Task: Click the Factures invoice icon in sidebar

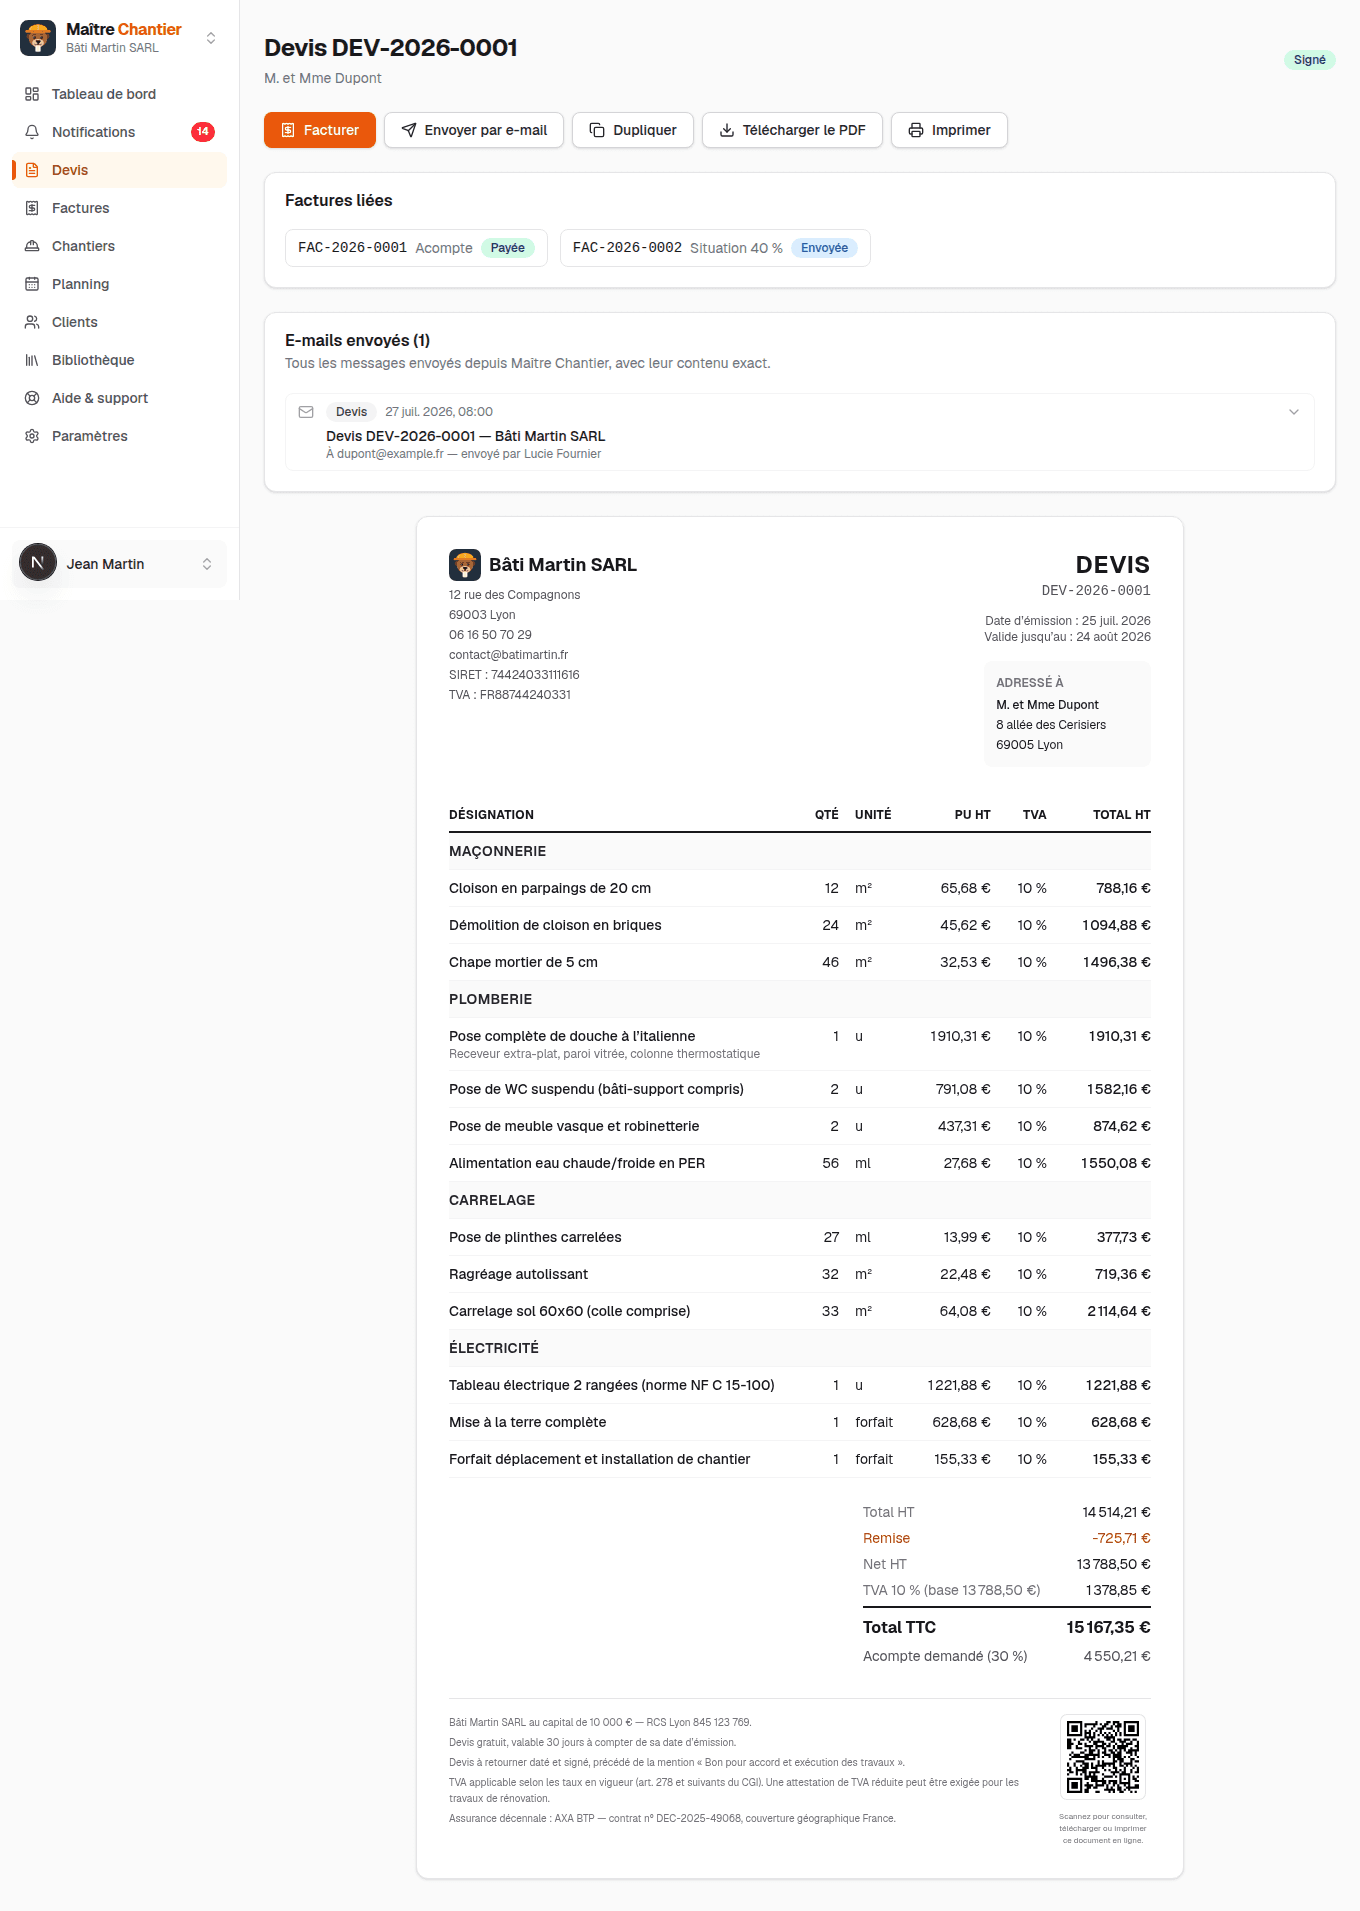Action: pos(32,208)
